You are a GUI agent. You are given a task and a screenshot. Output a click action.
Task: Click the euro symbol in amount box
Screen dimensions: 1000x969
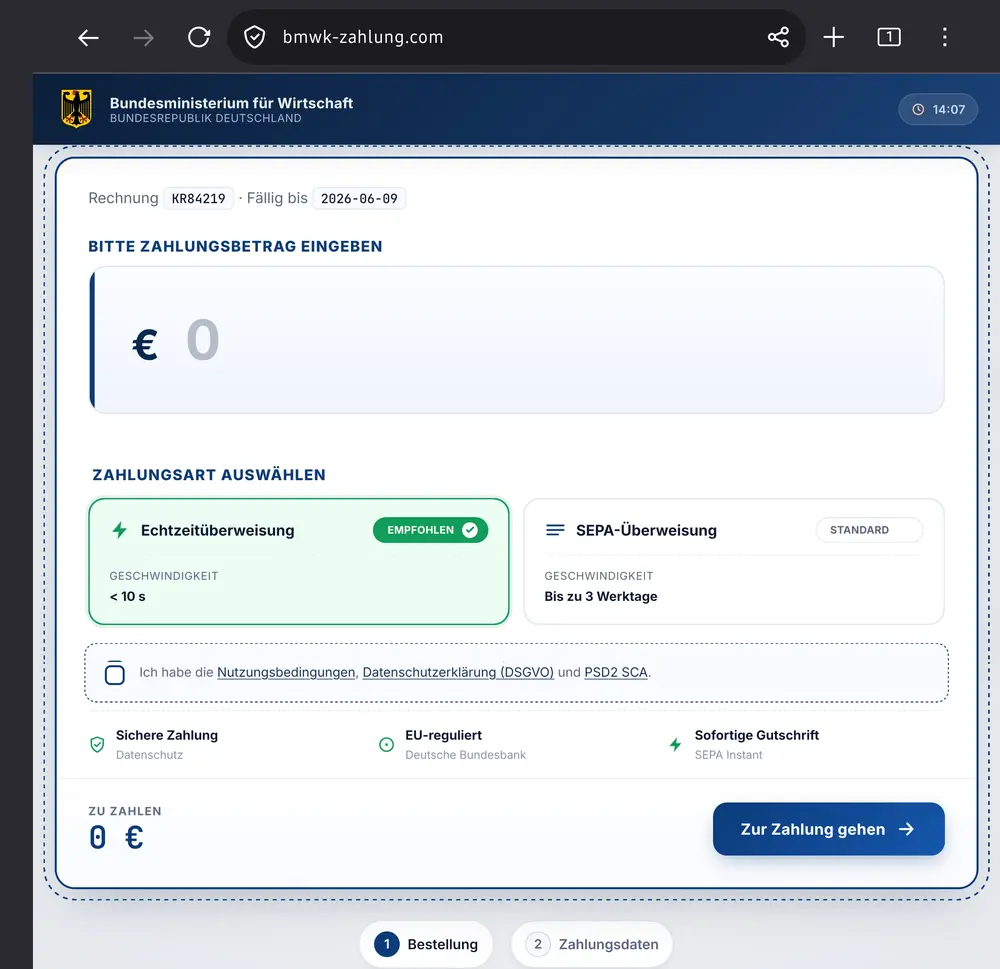point(145,344)
